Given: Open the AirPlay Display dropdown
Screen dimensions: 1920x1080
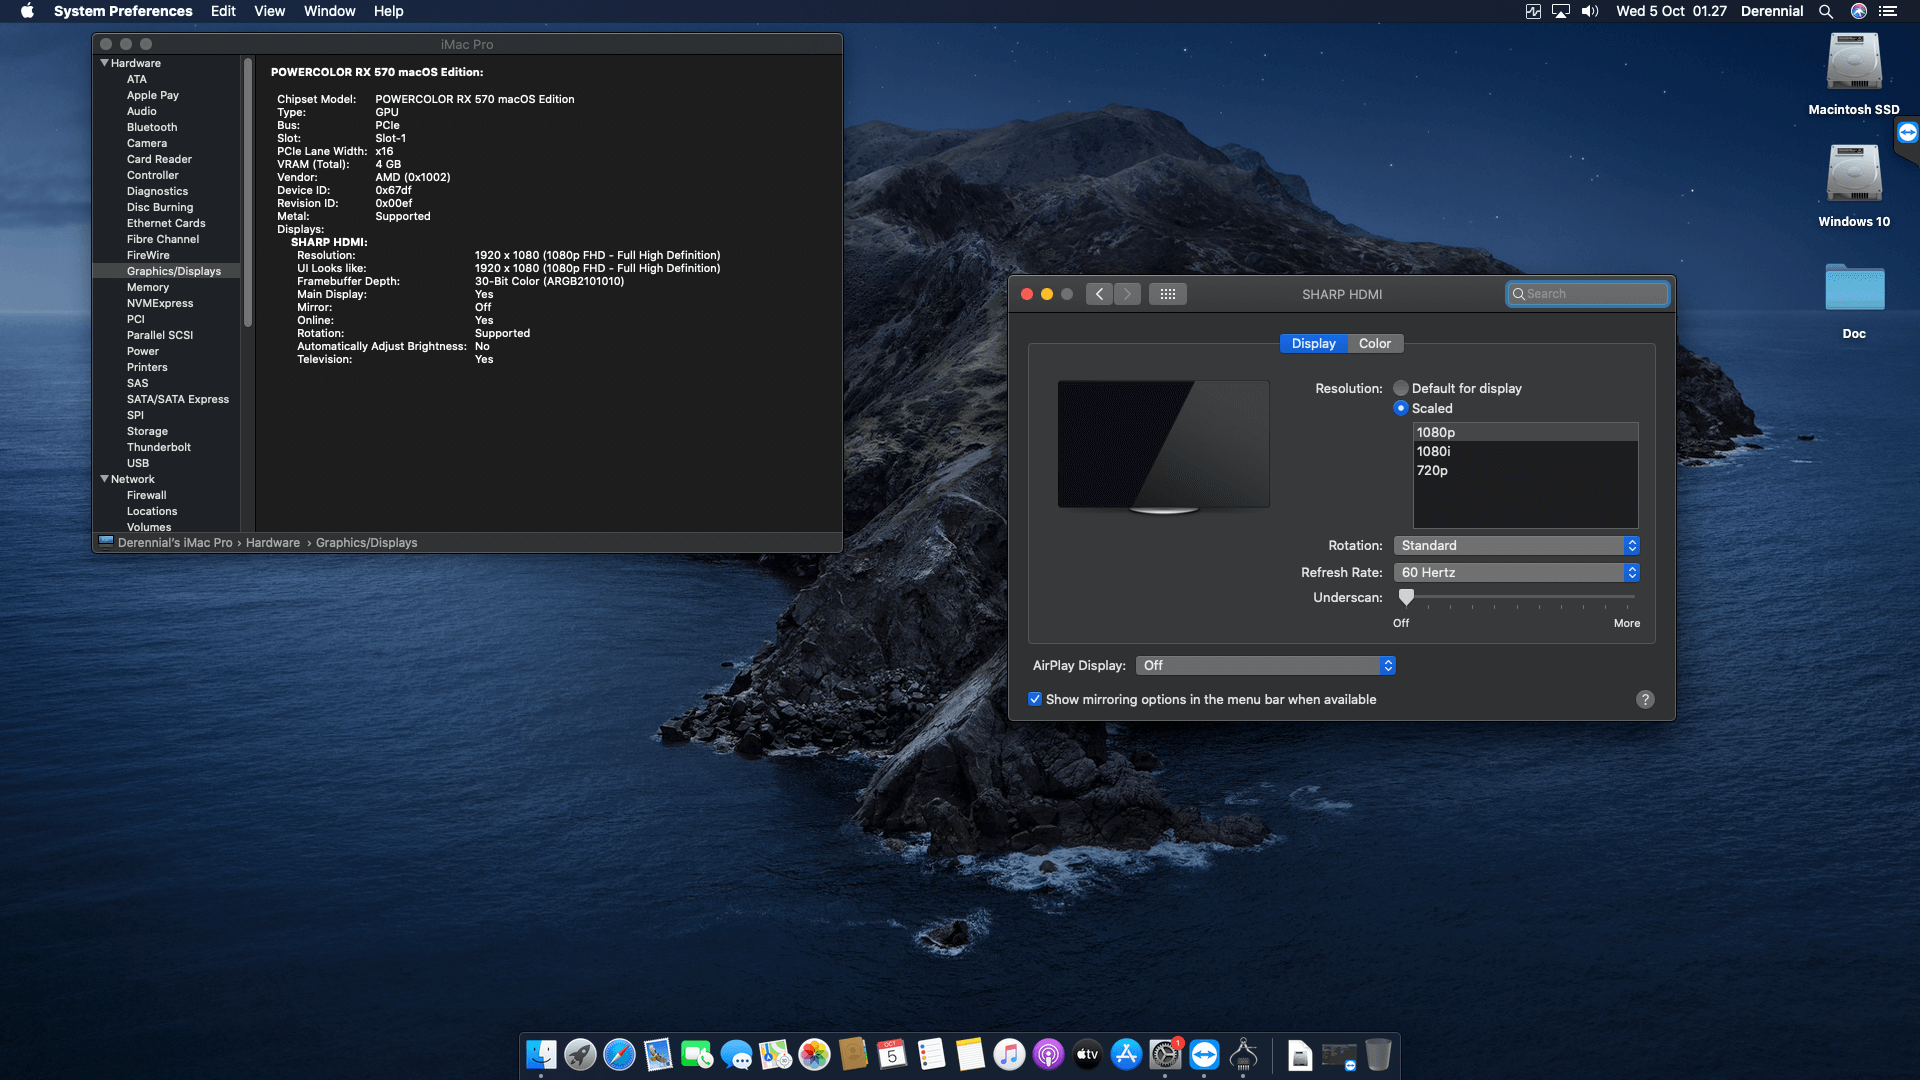Looking at the screenshot, I should [x=1265, y=665].
